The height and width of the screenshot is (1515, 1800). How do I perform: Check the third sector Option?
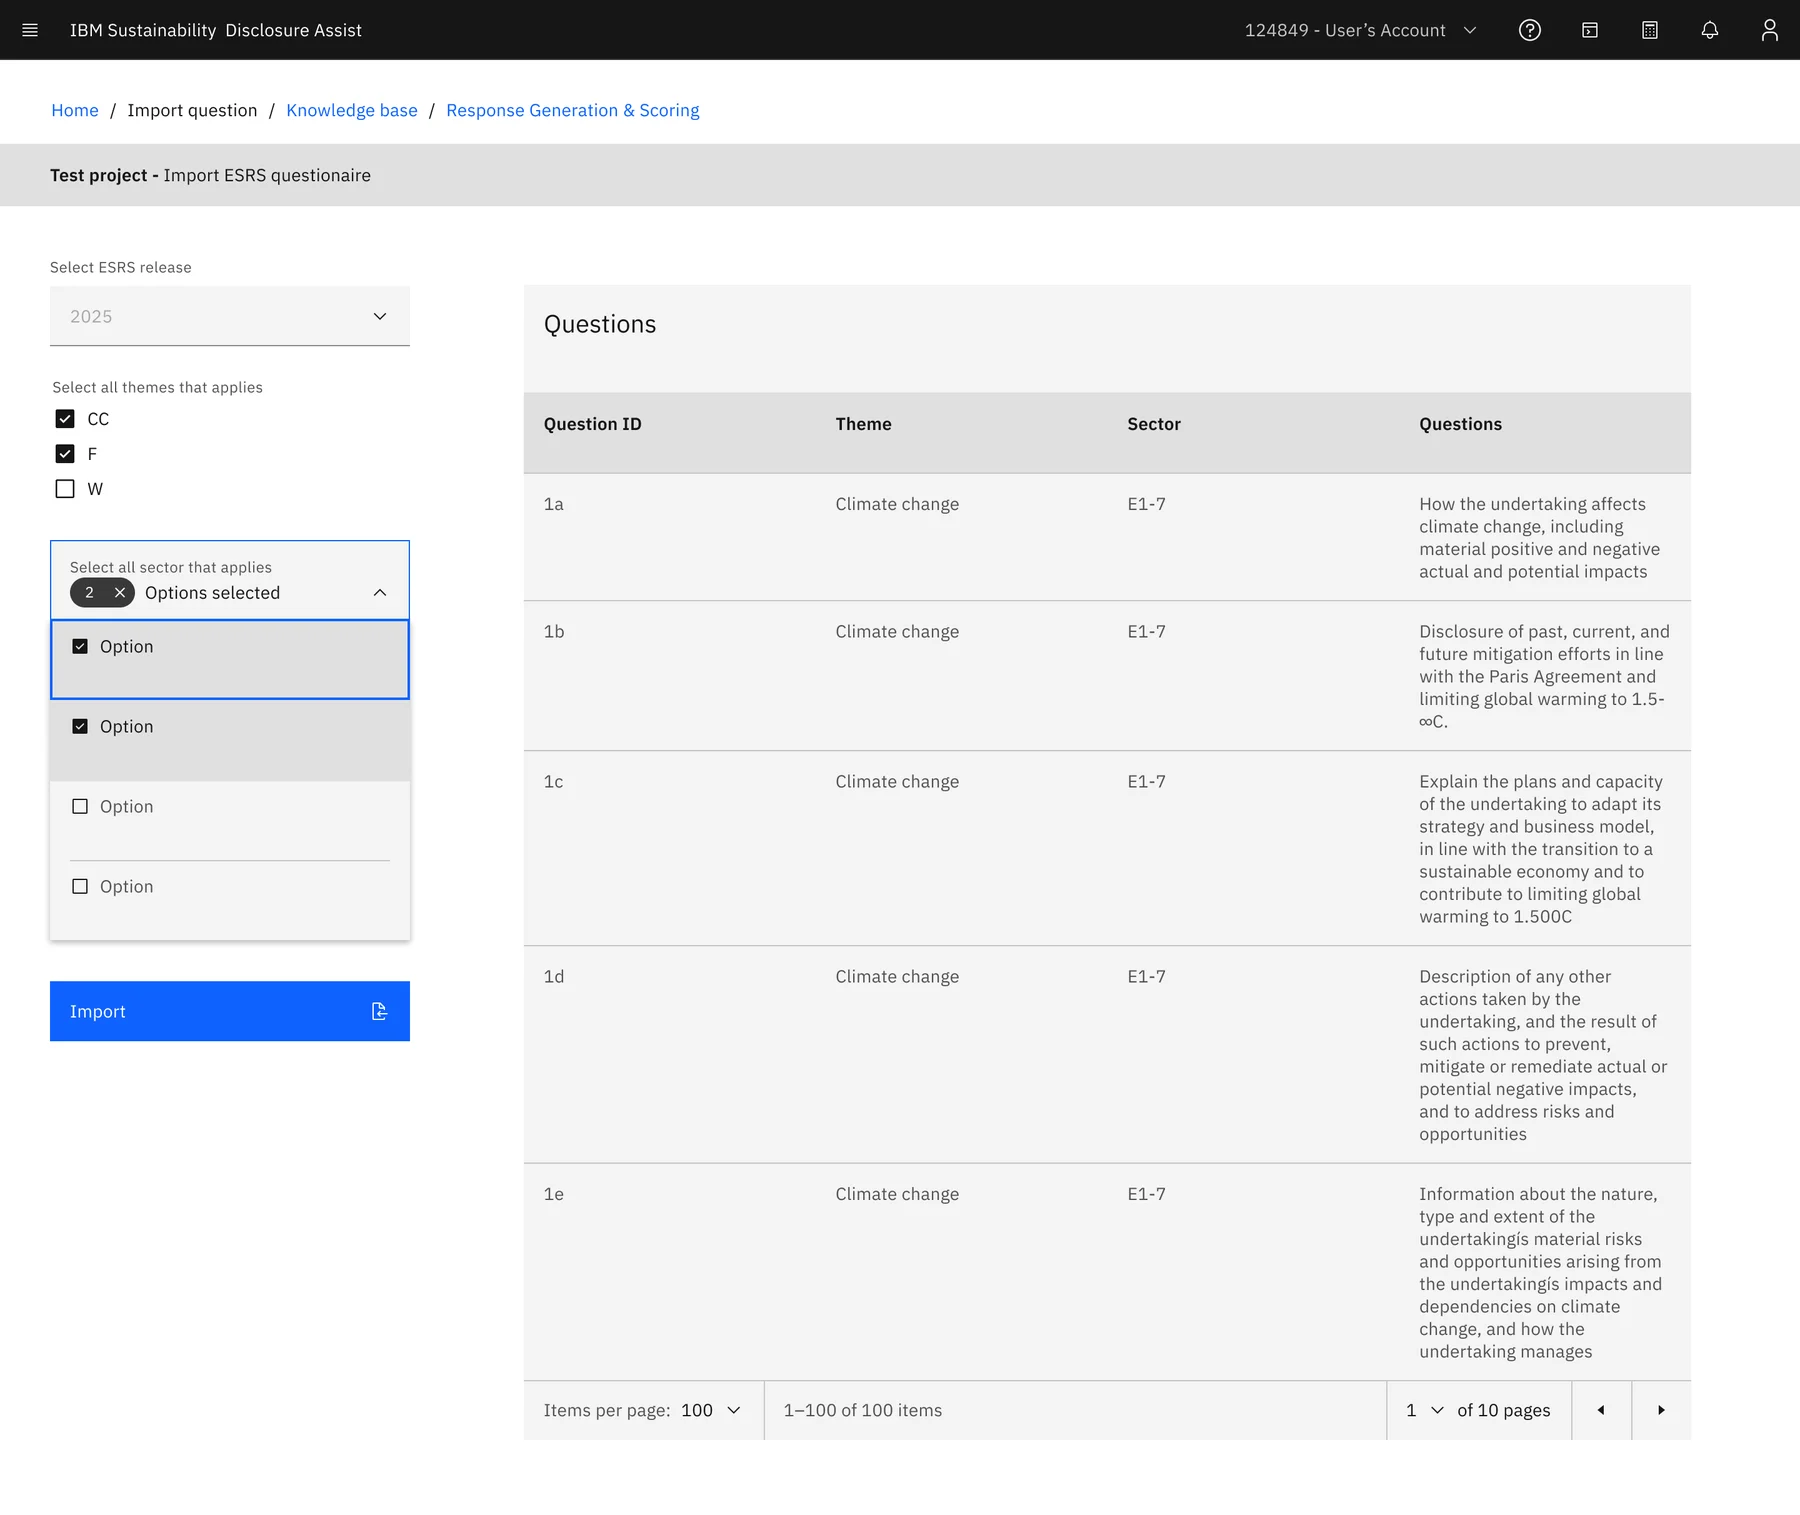[80, 807]
